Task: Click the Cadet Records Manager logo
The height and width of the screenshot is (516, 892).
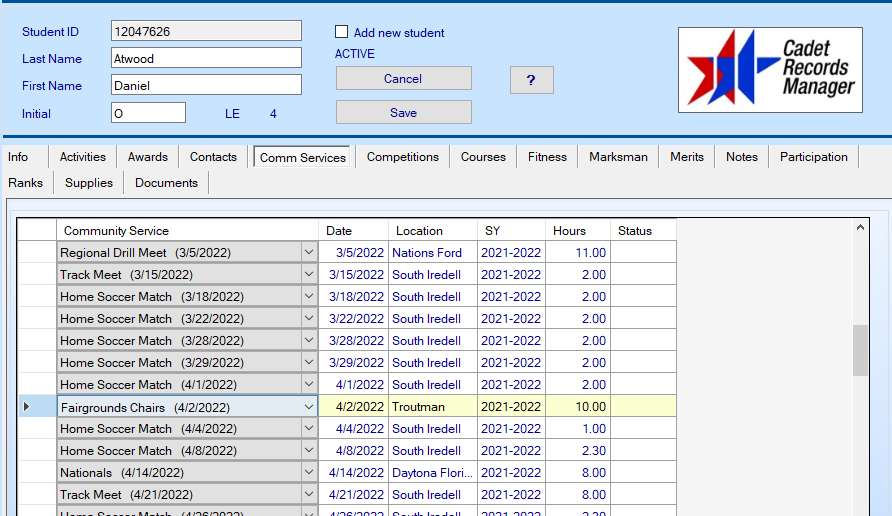Action: pos(770,70)
